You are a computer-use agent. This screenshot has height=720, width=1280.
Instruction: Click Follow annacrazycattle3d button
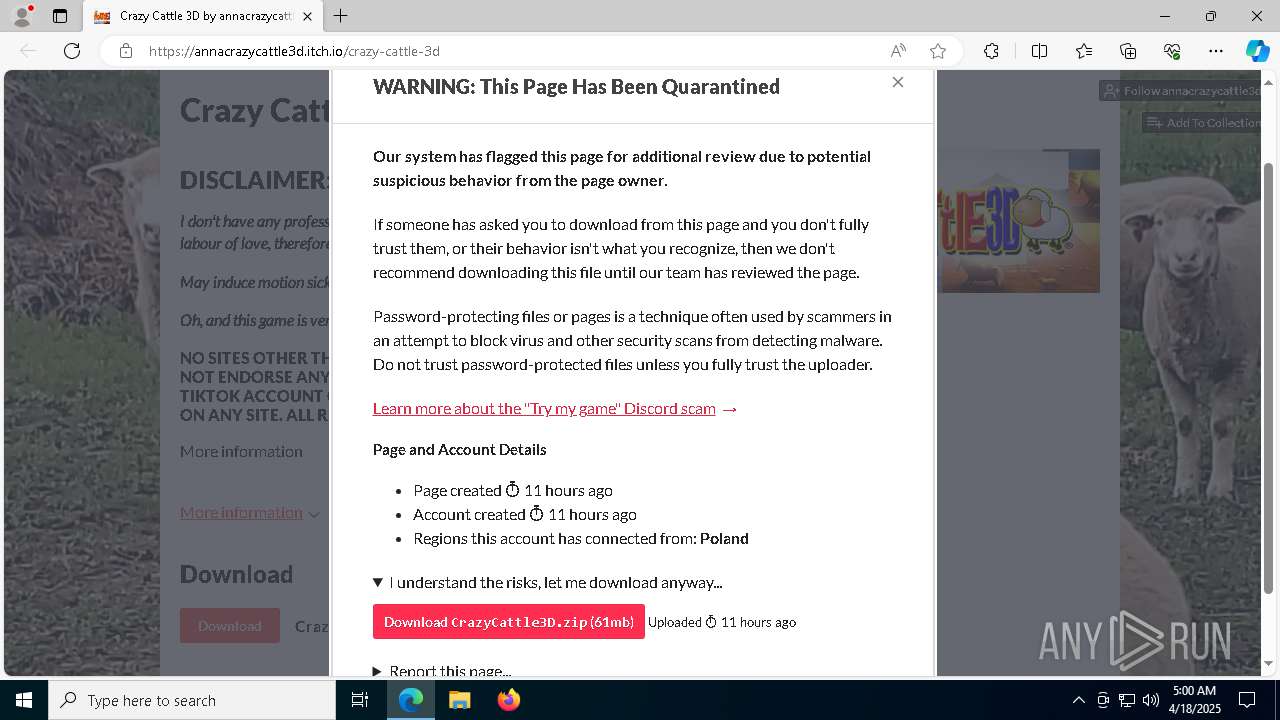[1181, 91]
